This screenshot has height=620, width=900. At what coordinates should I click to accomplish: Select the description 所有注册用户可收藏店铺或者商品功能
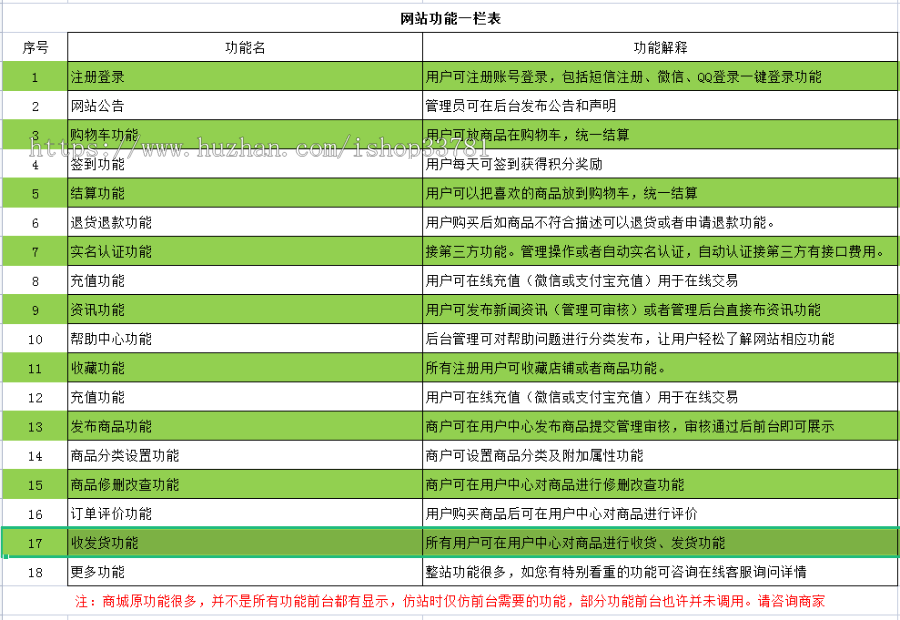click(x=660, y=368)
